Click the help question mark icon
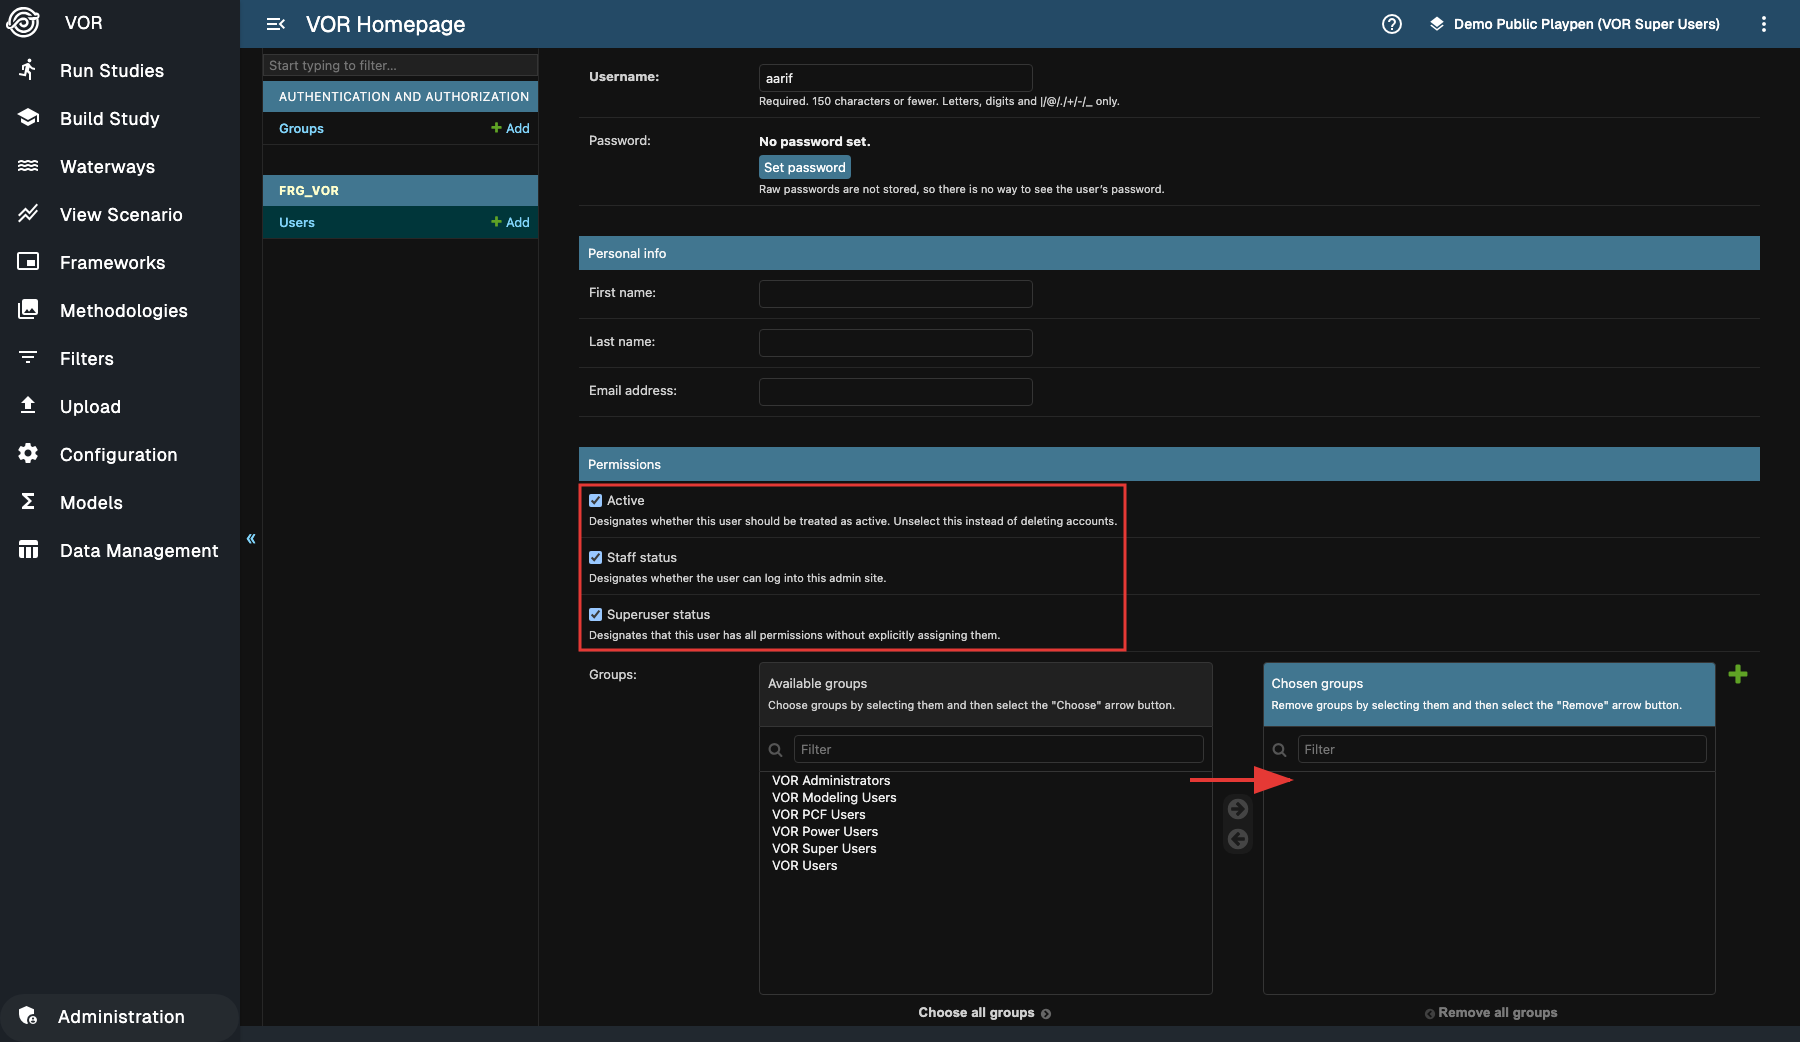The width and height of the screenshot is (1800, 1042). pyautogui.click(x=1391, y=24)
